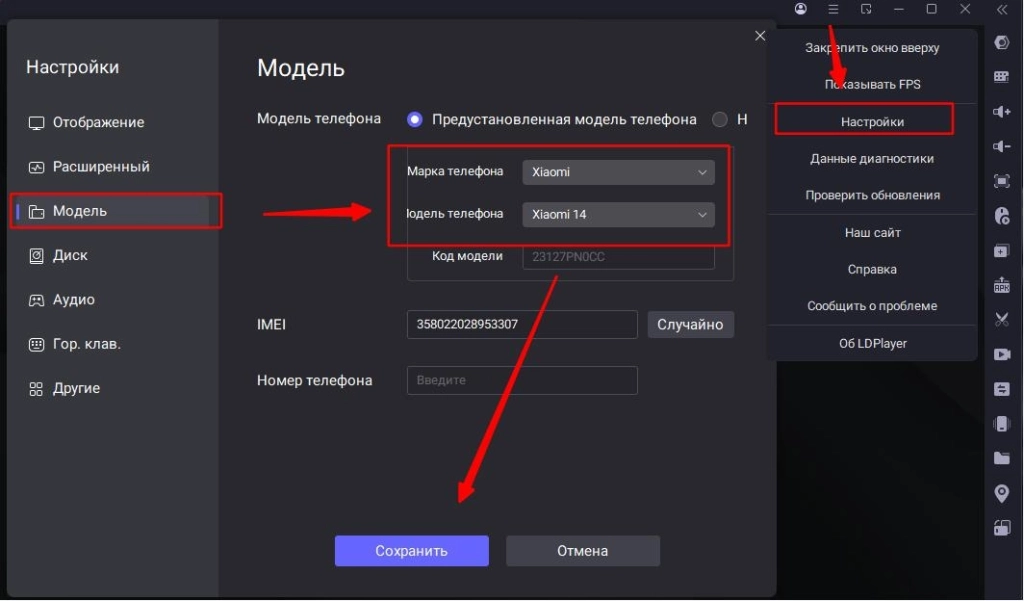The width and height of the screenshot is (1024, 601).
Task: Collapse the sidebar with the double-arrow chevron
Action: point(1001,9)
